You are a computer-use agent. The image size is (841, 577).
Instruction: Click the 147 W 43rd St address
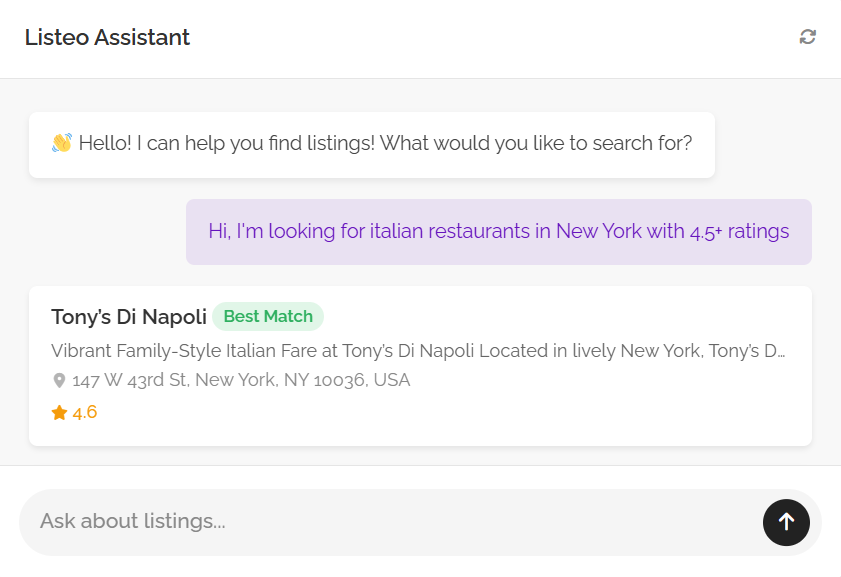coord(240,380)
